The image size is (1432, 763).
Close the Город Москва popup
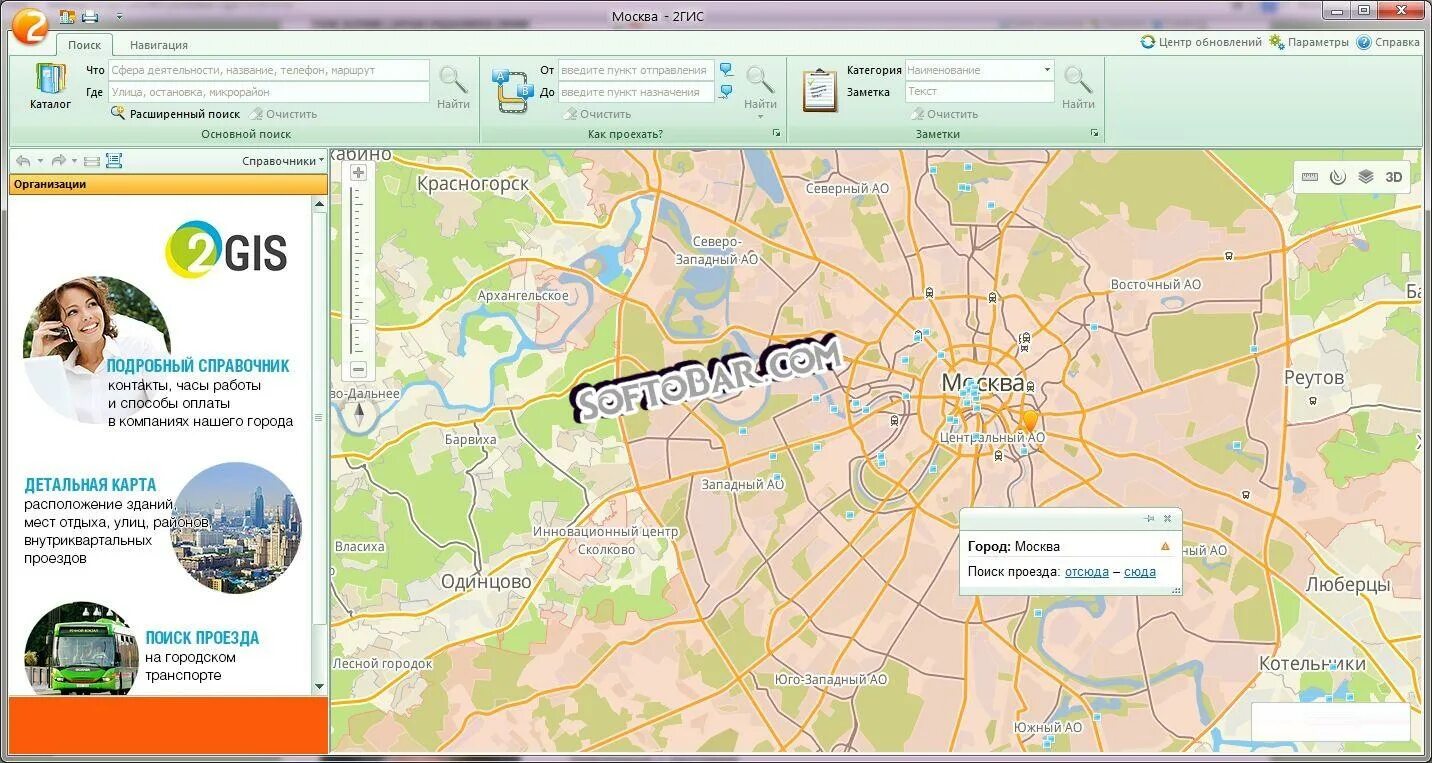click(x=1167, y=519)
